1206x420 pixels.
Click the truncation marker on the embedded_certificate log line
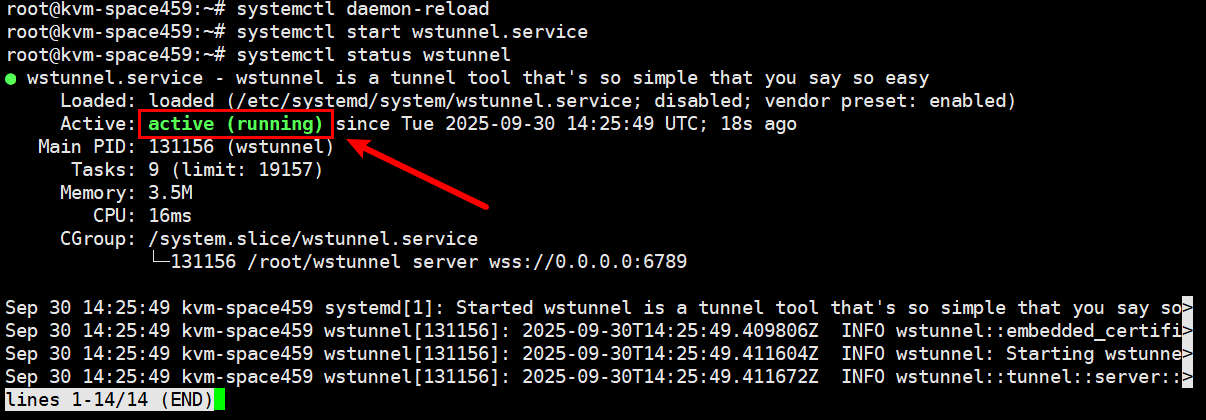(1187, 330)
